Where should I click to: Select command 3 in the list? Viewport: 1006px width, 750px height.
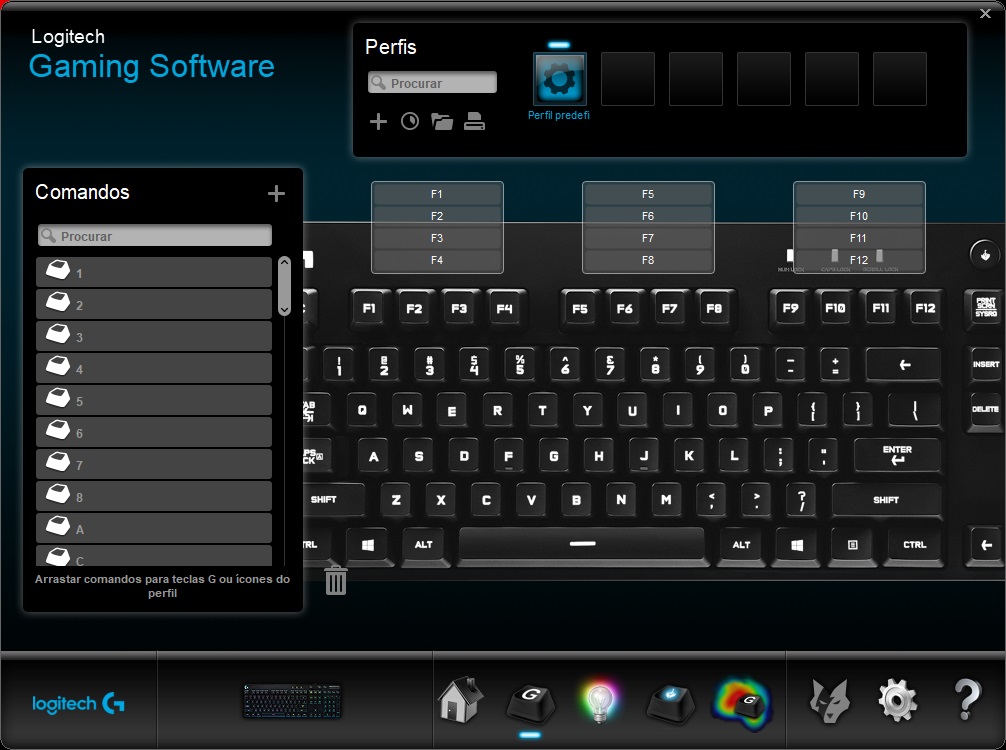tap(154, 336)
